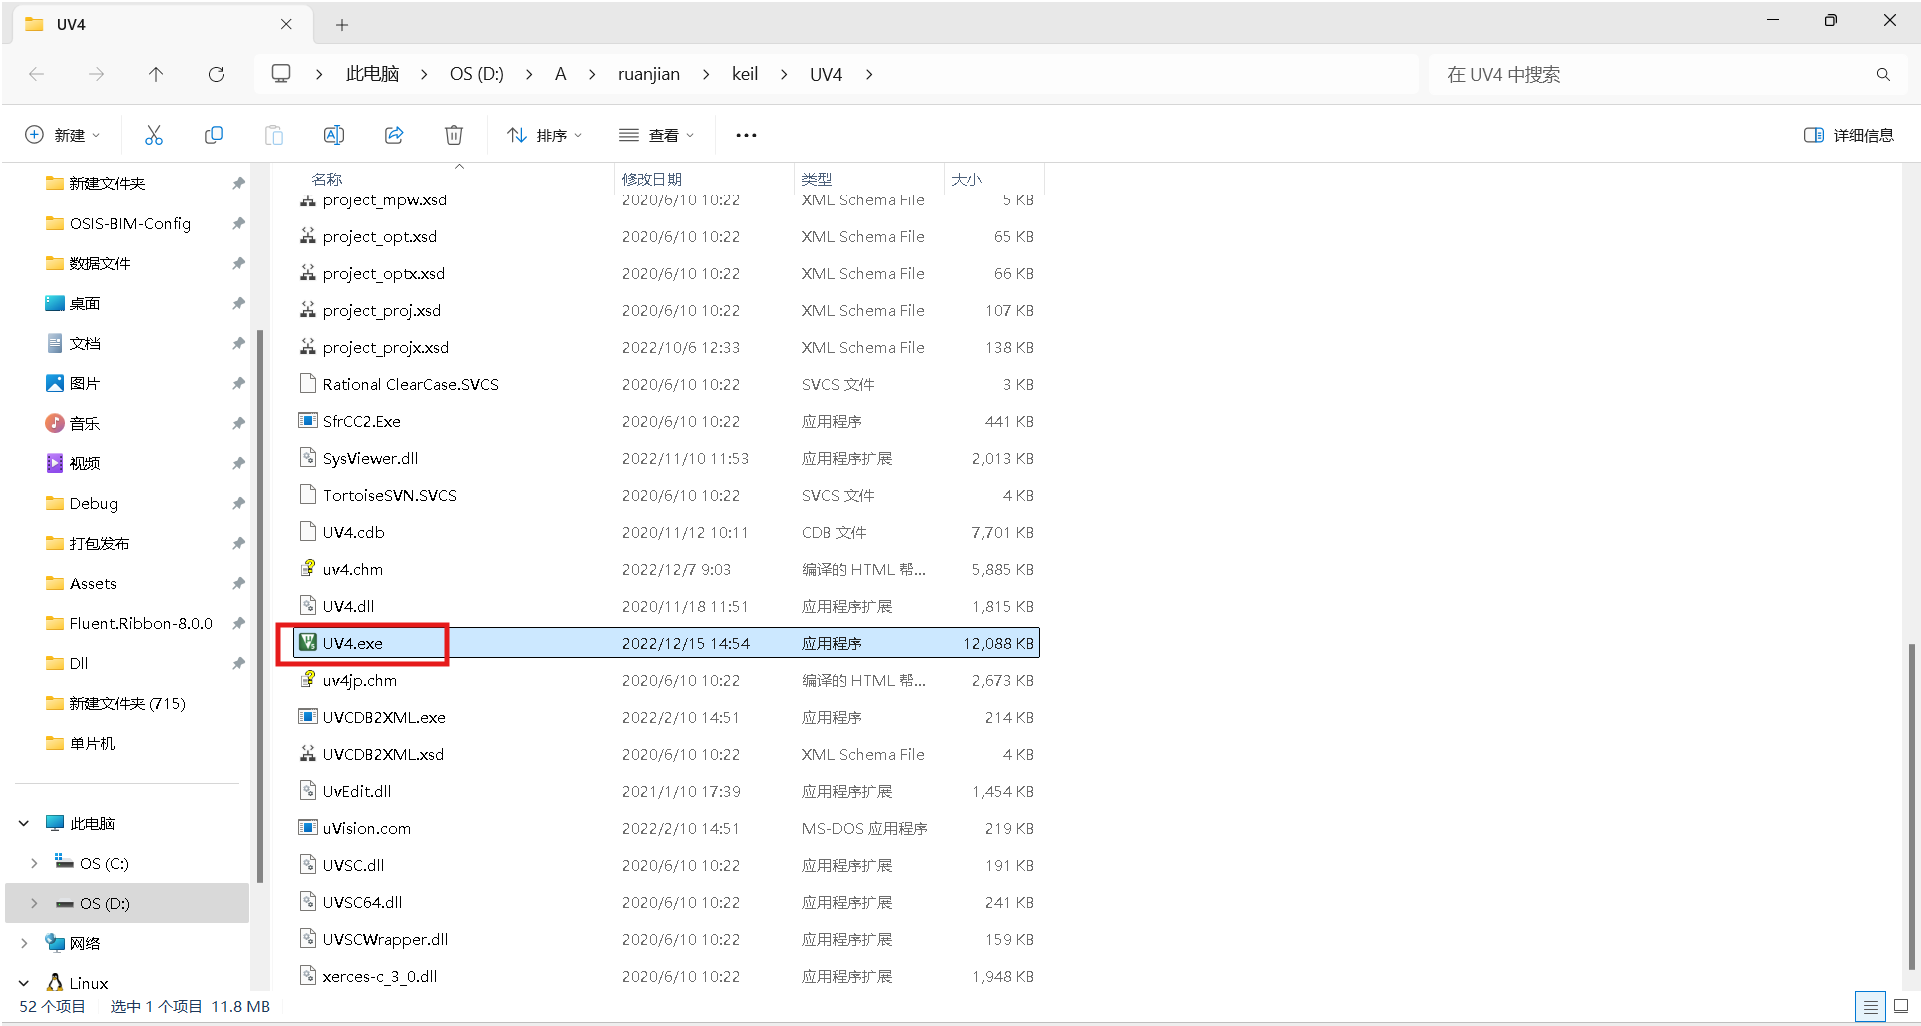The image size is (1921, 1026).
Task: Select the SysViewer.dll file
Action: (x=370, y=458)
